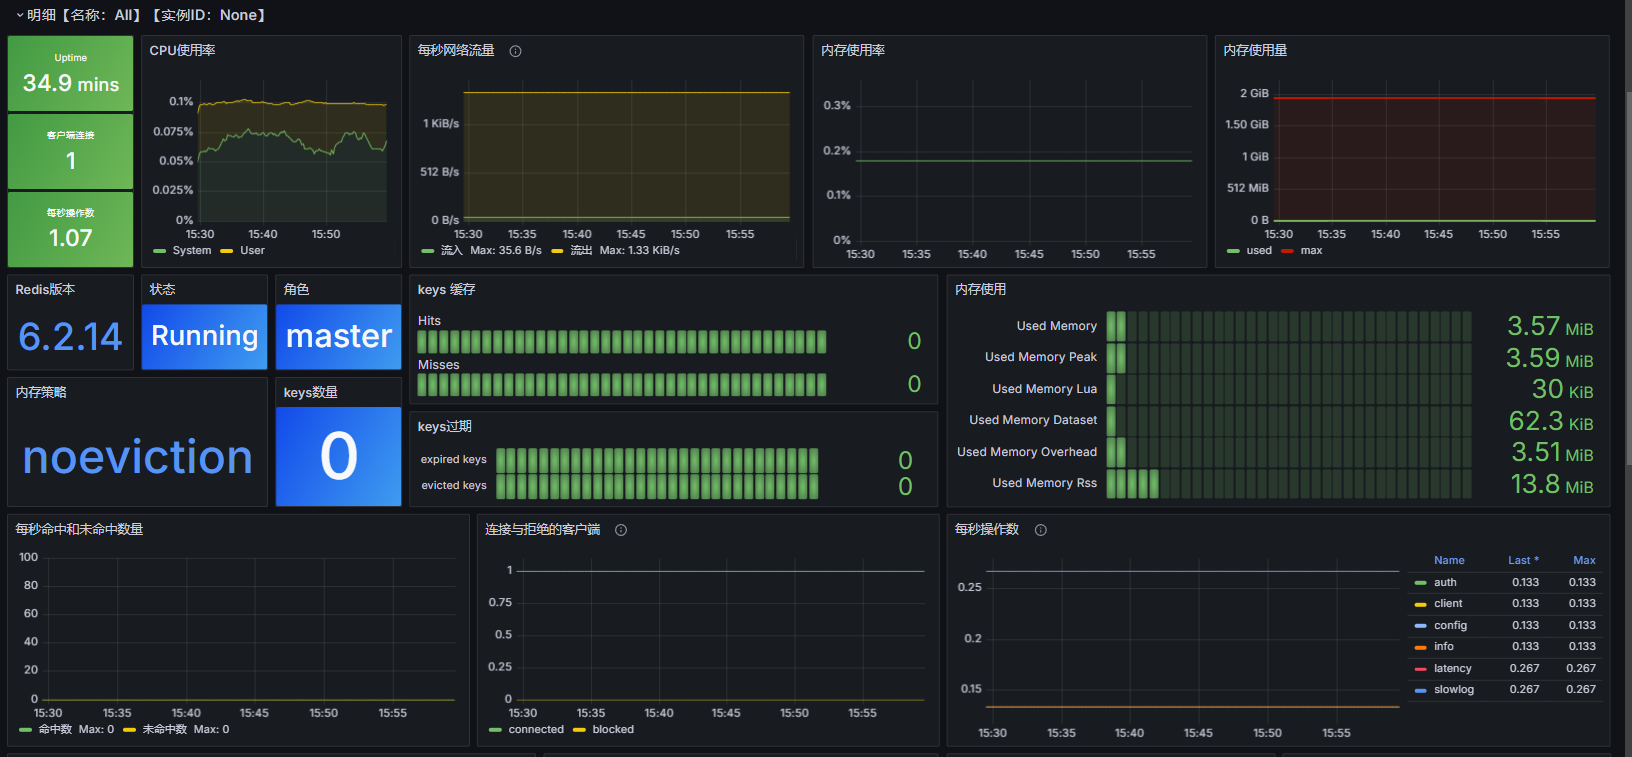
Task: Open 连接与拒绝的客户端 panel title menu
Action: click(x=542, y=530)
